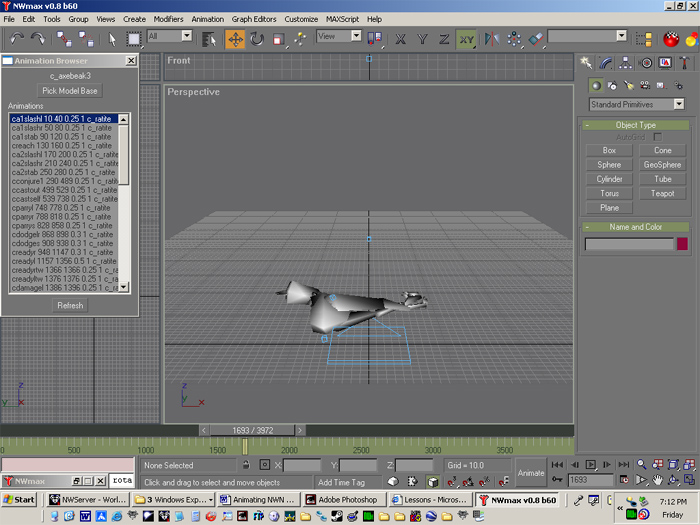Image resolution: width=700 pixels, height=525 pixels.
Task: Open the Modifiers menu
Action: coord(168,19)
